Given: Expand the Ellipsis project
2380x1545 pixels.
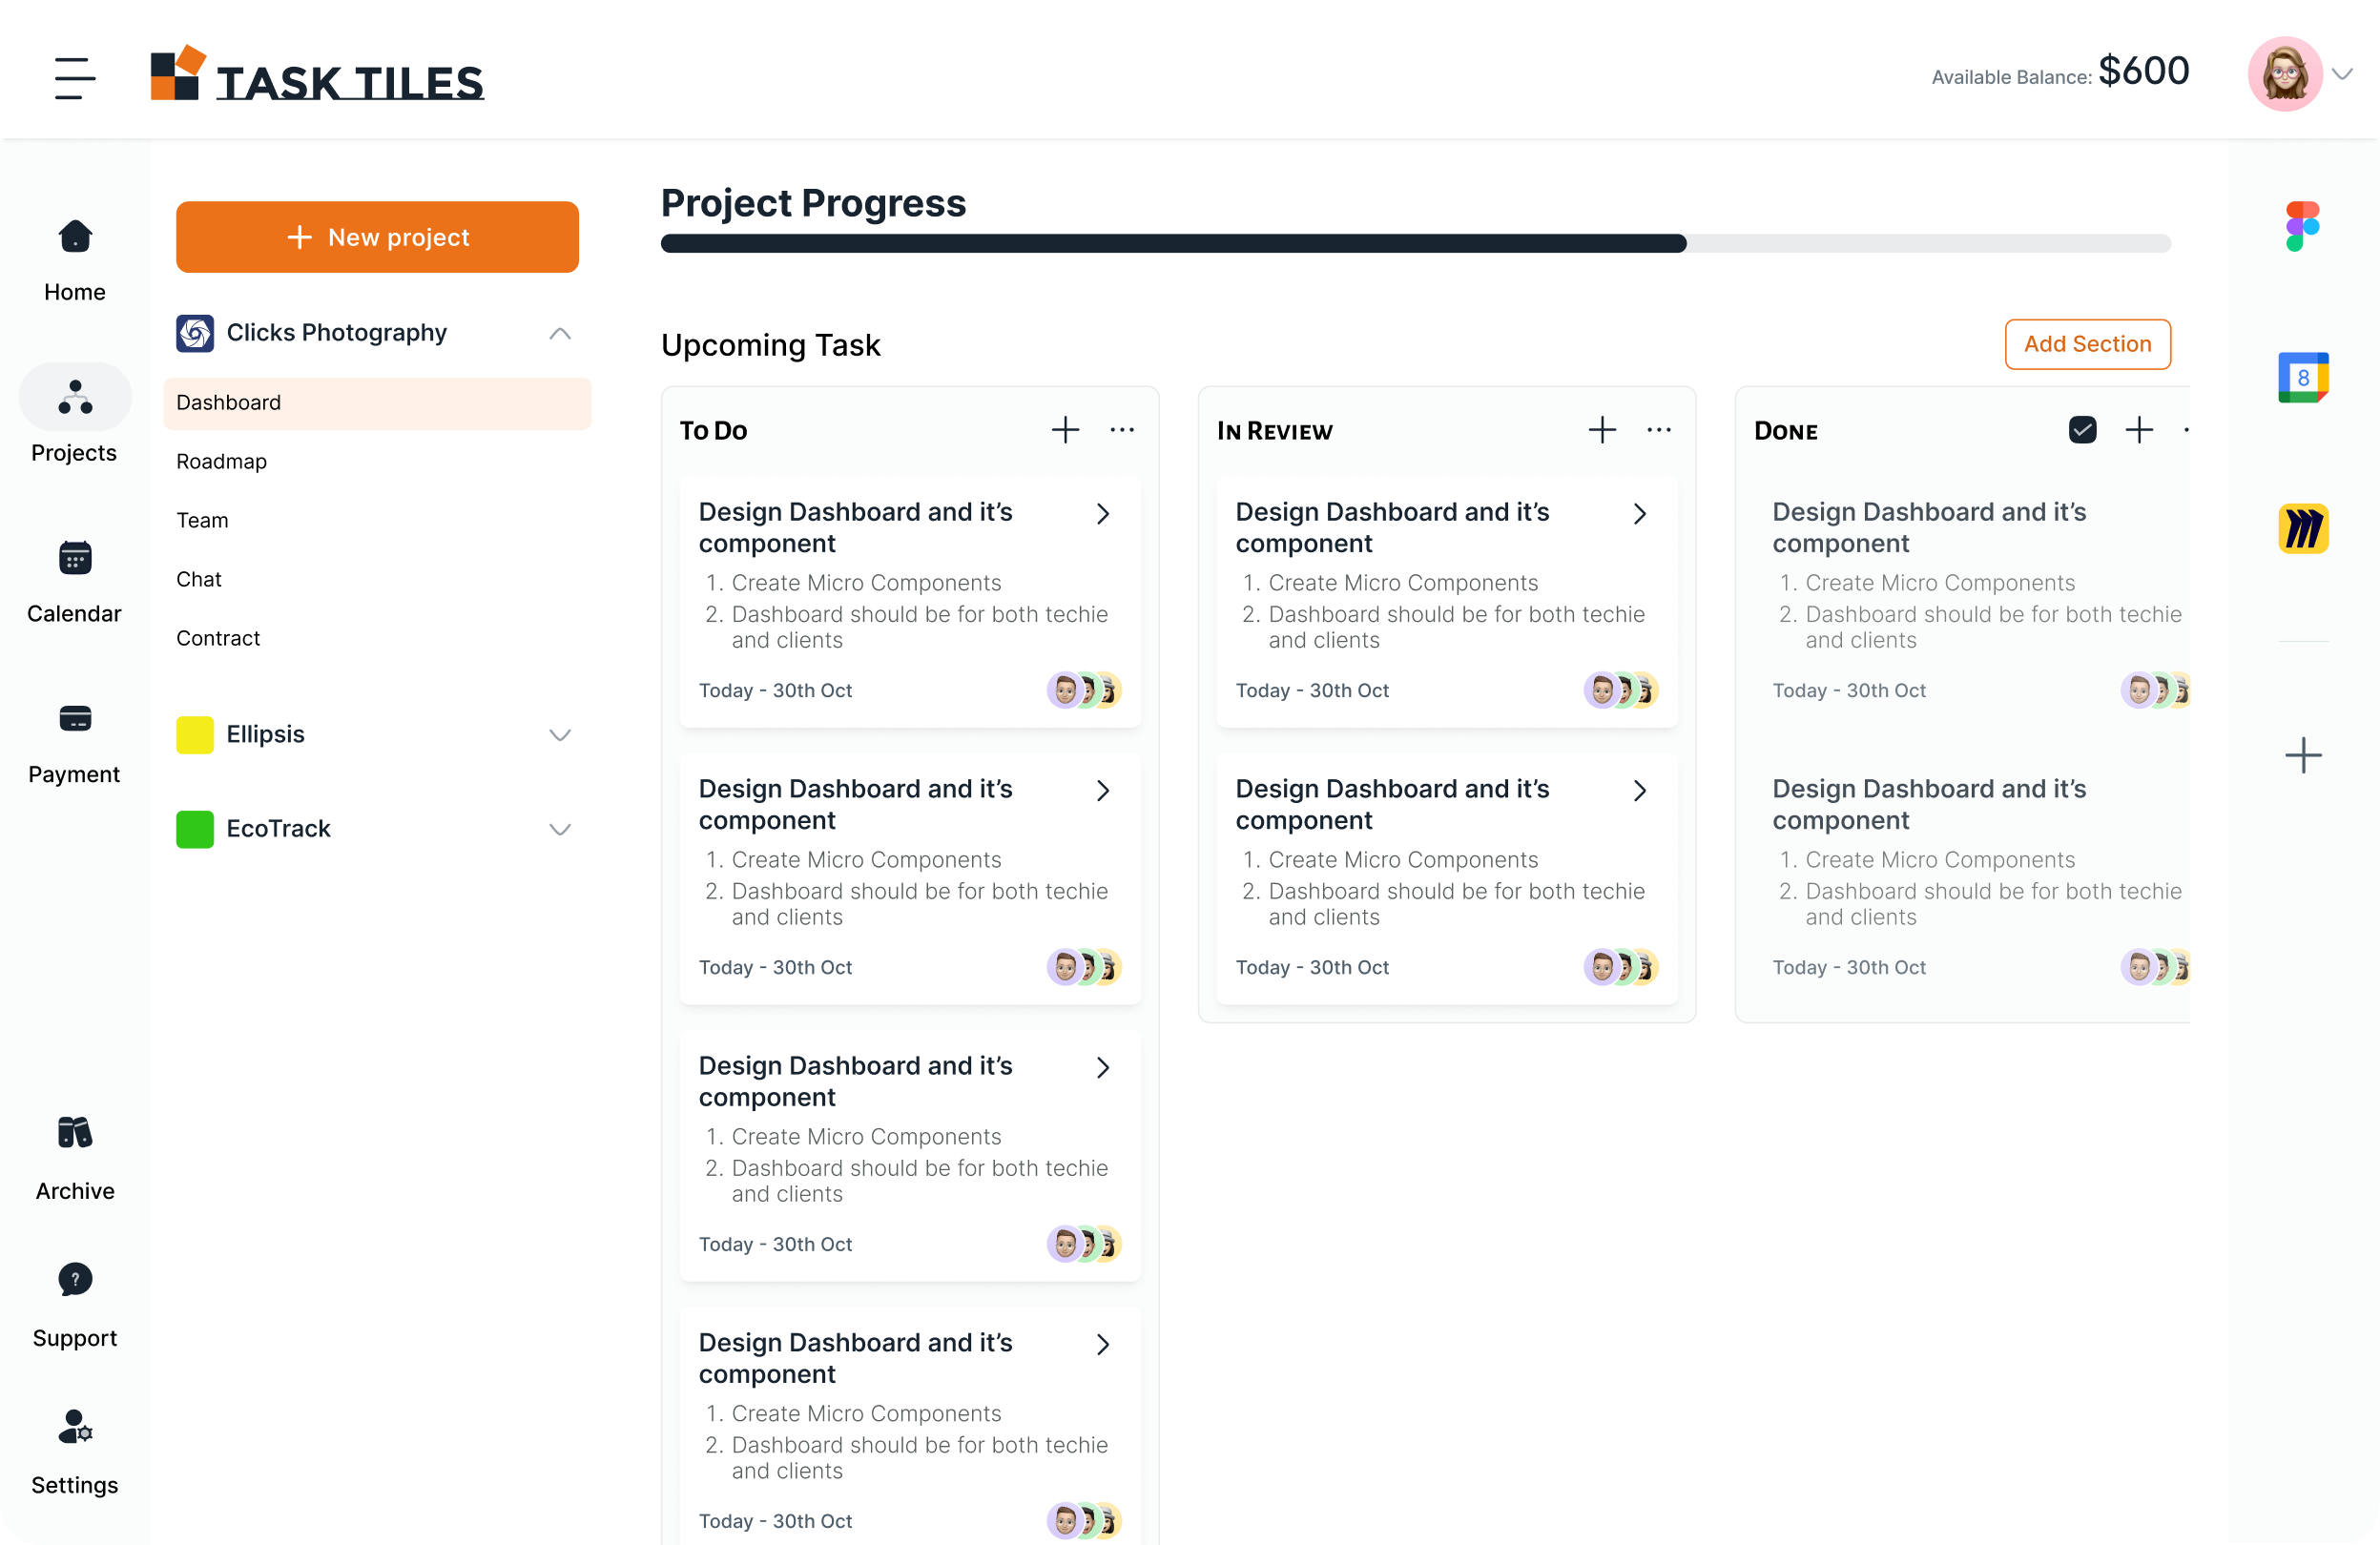Looking at the screenshot, I should (560, 735).
